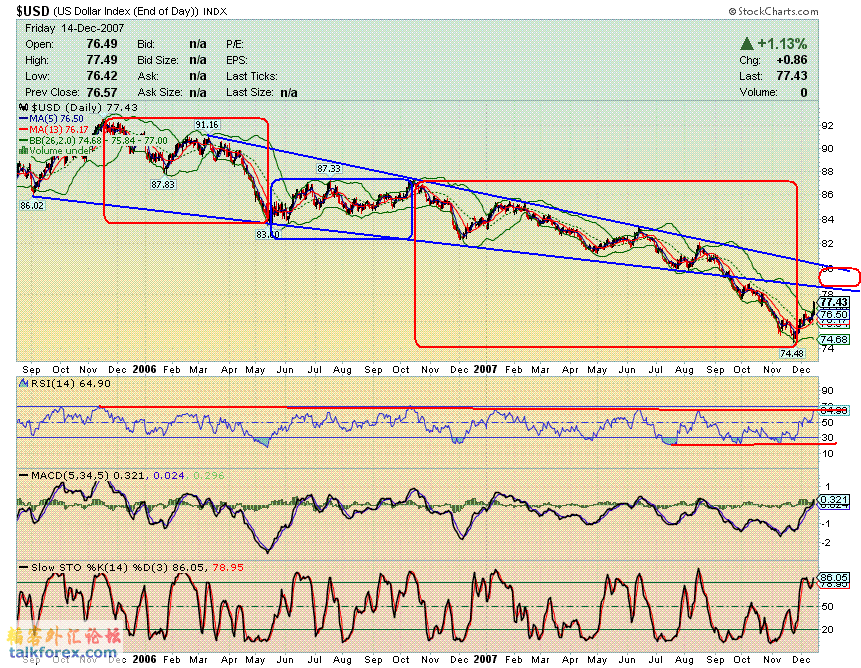
Task: Click the volume bars icon in legend
Action: pyautogui.click(x=24, y=150)
